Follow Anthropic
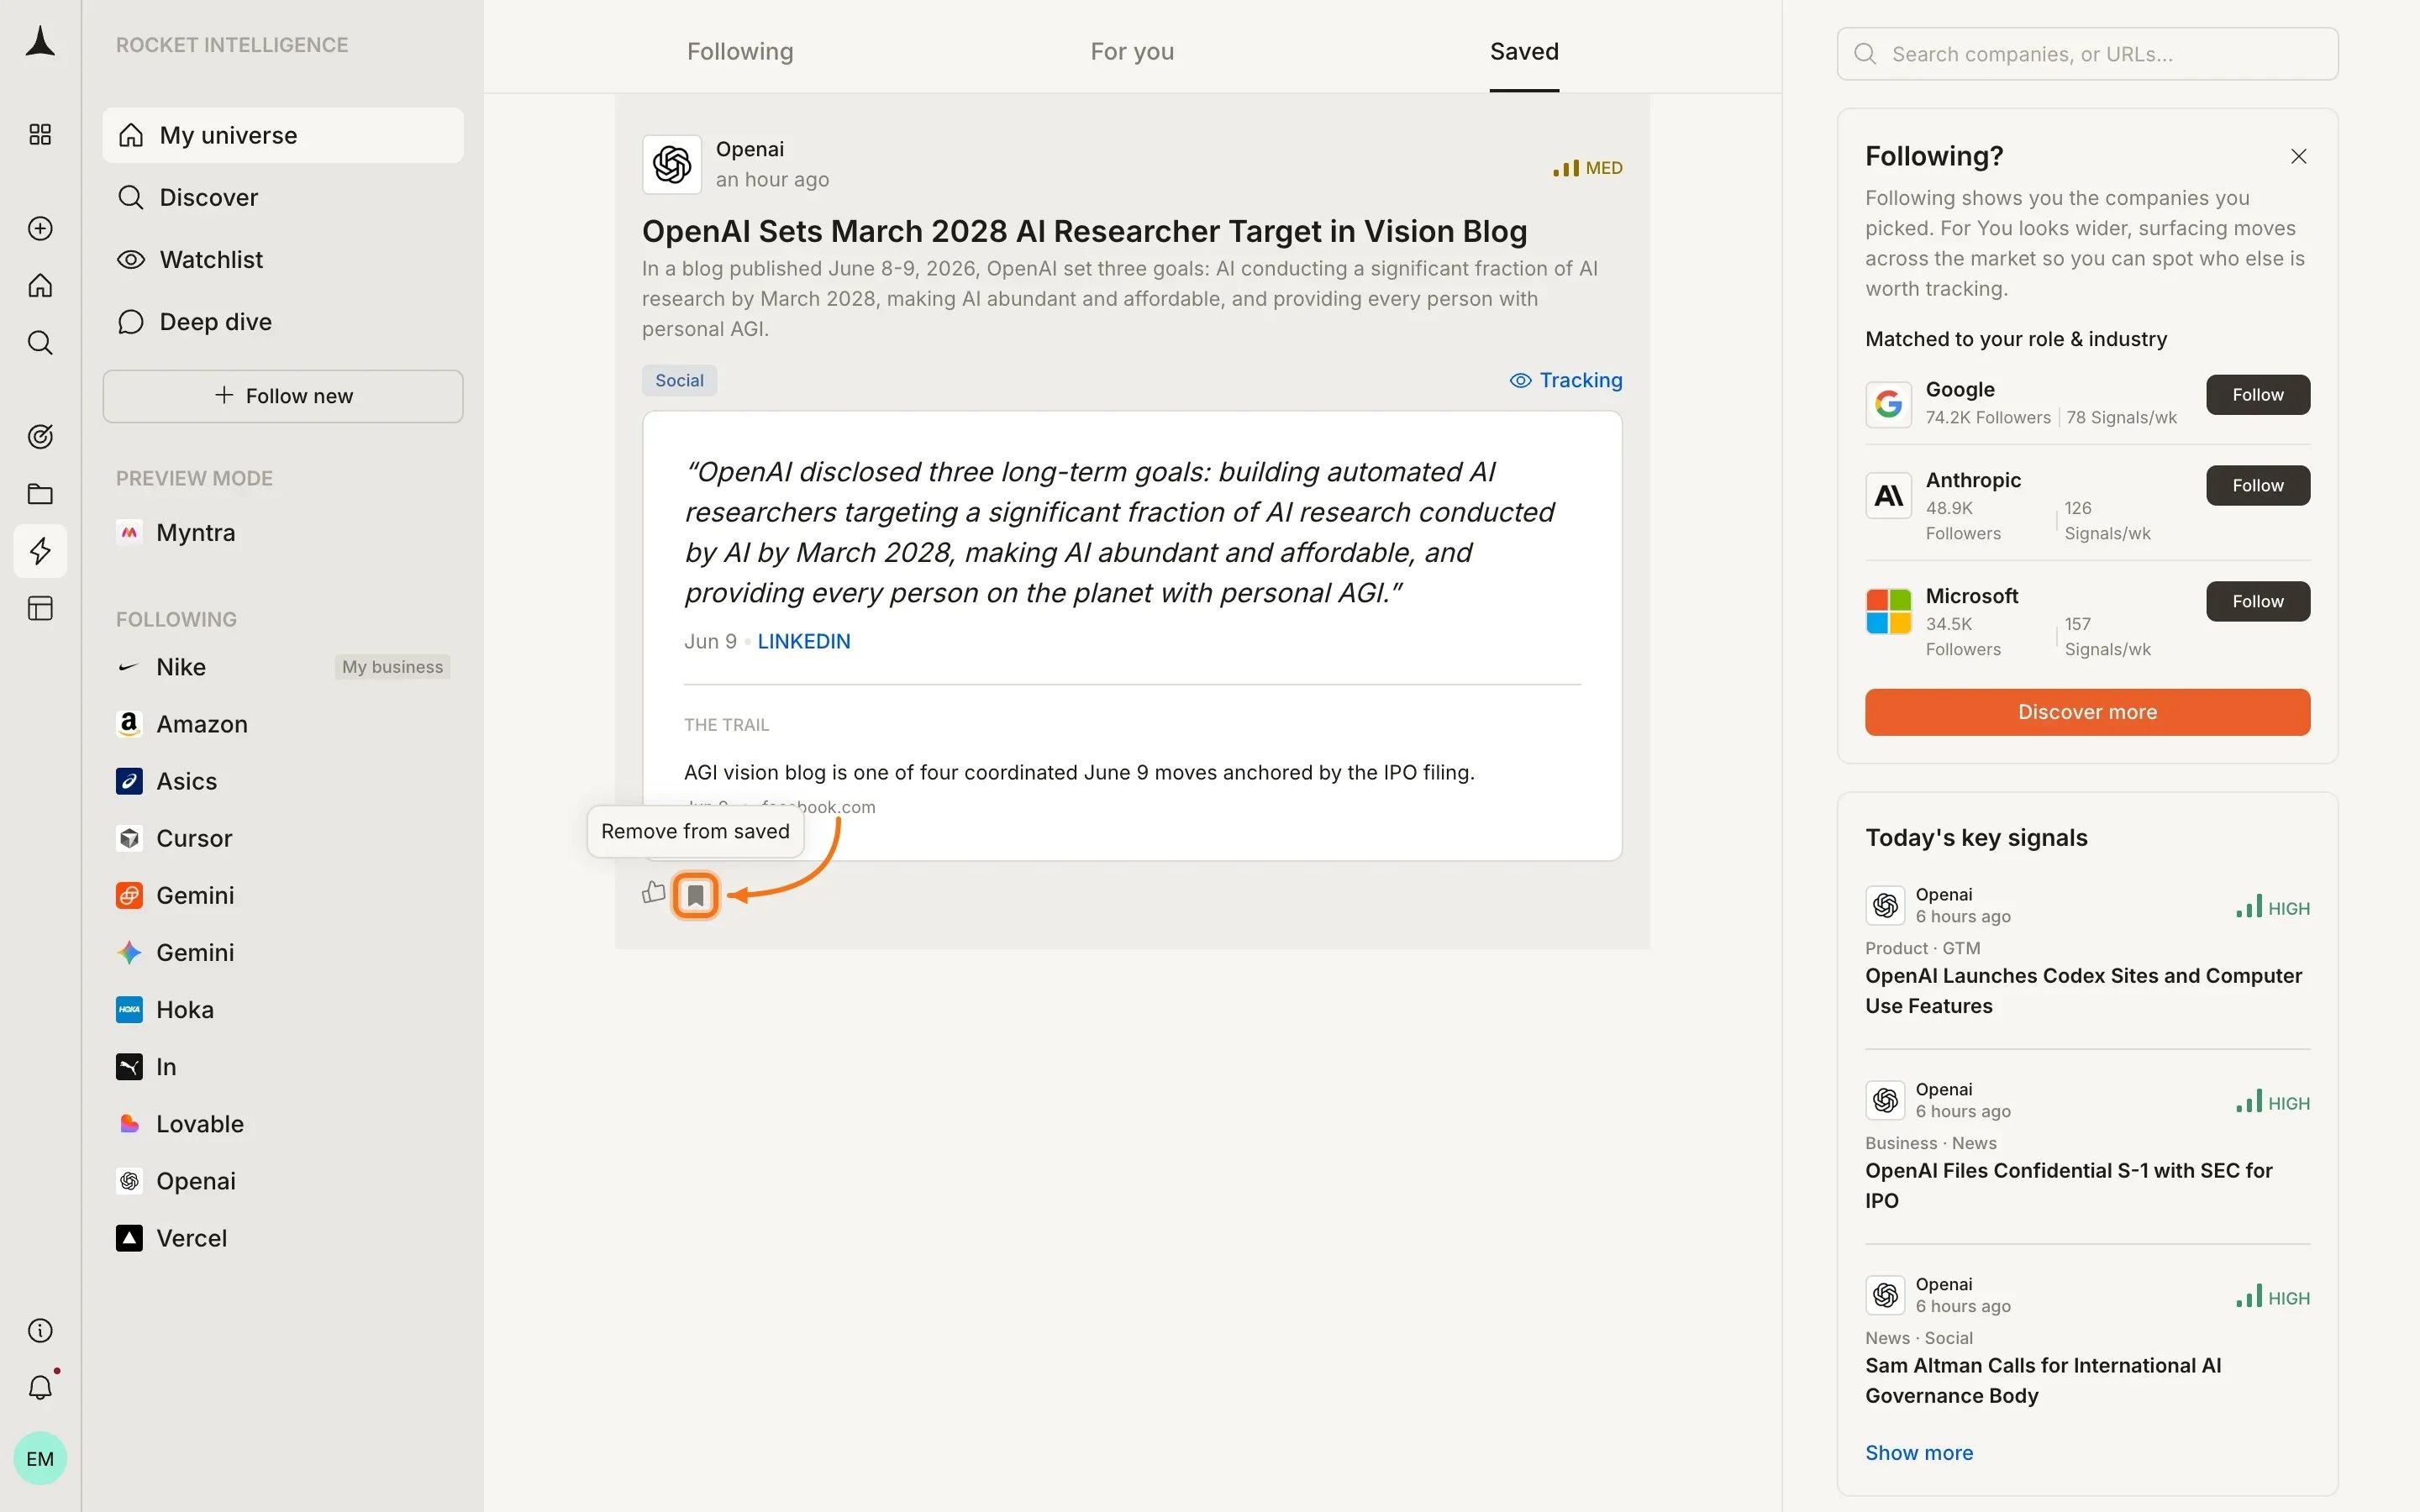The width and height of the screenshot is (2420, 1512). pyautogui.click(x=2258, y=485)
